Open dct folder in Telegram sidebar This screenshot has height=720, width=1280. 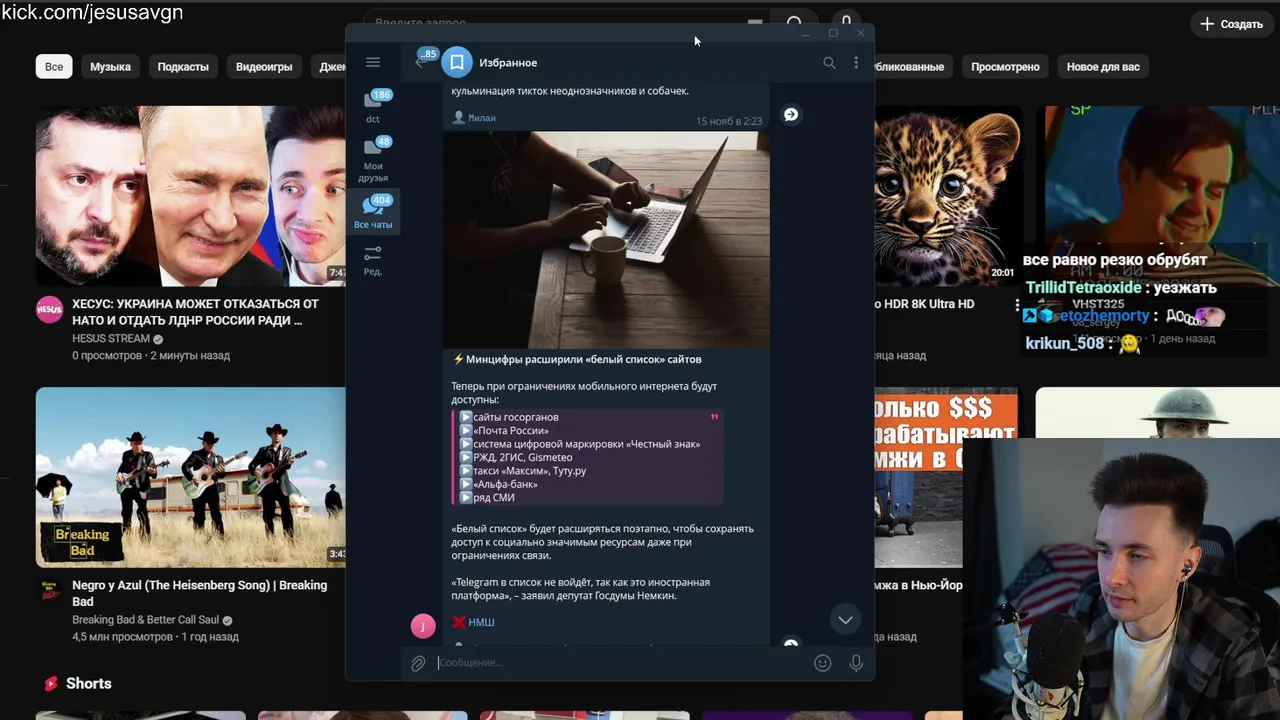click(373, 106)
